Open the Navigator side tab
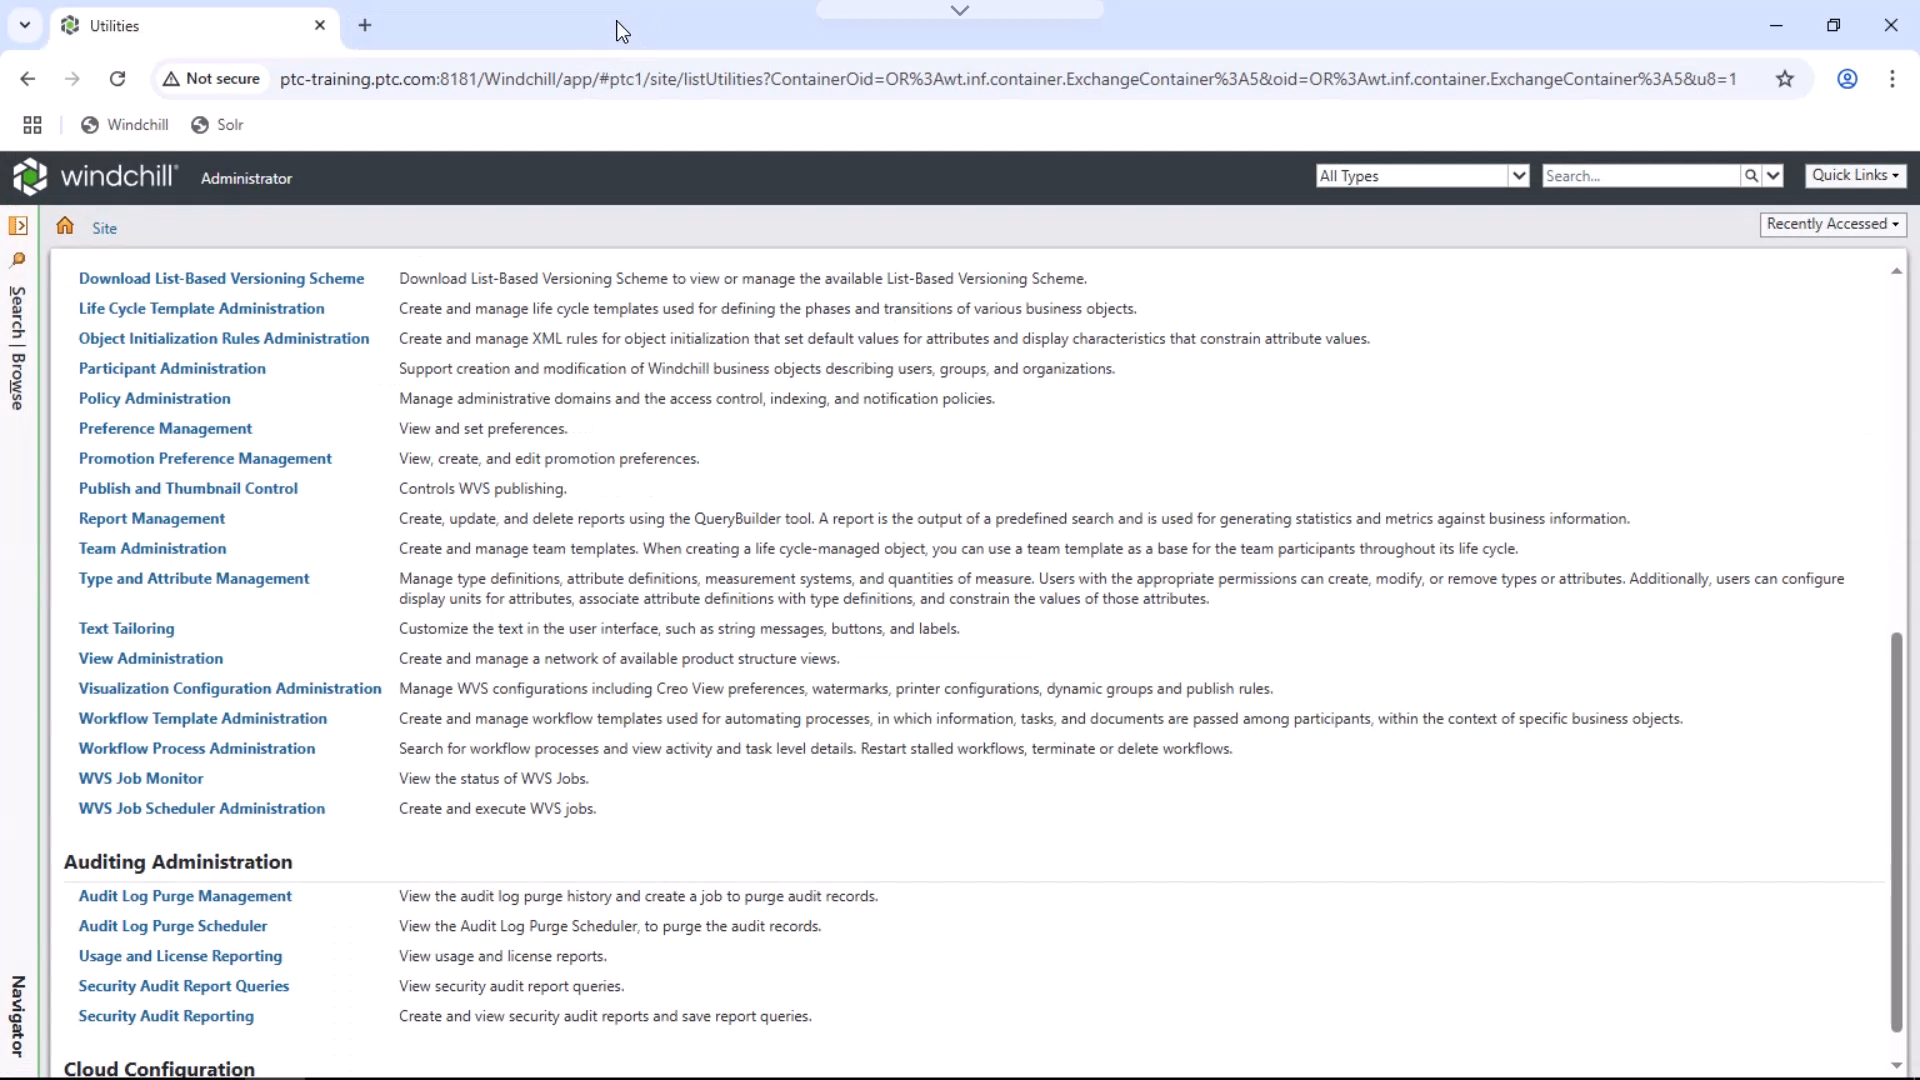This screenshot has width=1920, height=1080. point(17,1016)
